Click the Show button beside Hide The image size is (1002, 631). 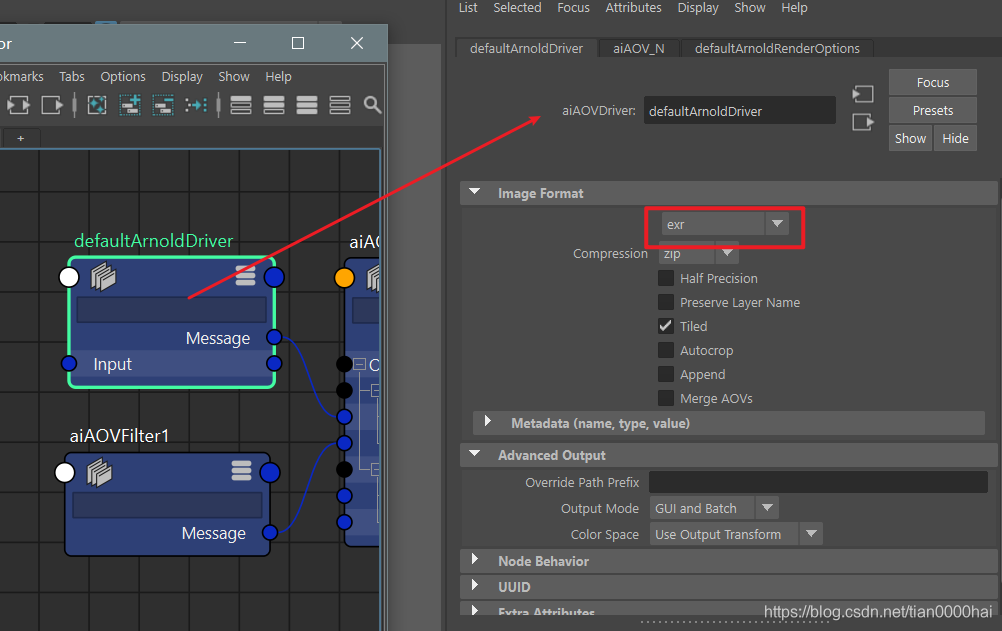(x=910, y=138)
